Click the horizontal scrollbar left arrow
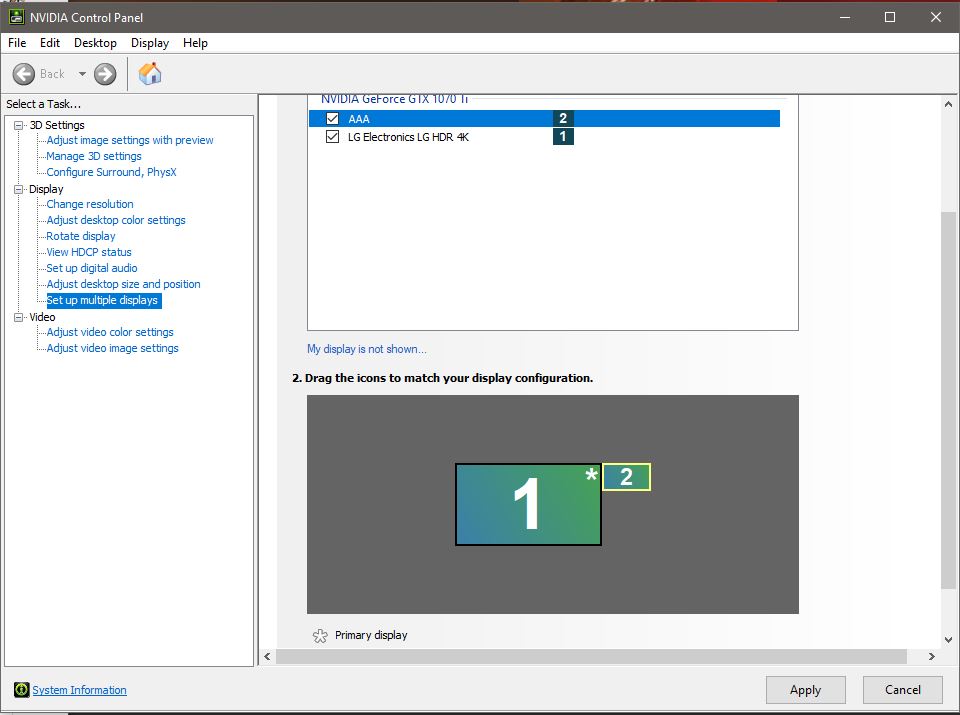The image size is (960, 715). (267, 656)
